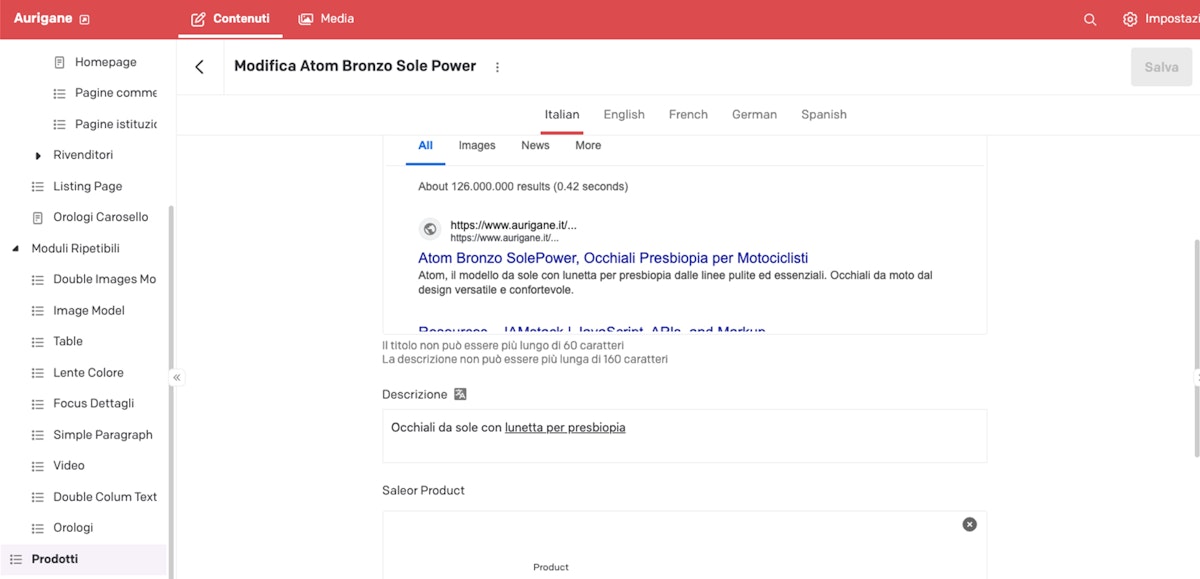The image size is (1200, 579).
Task: Collapse the Moduli Ripetibili section
Action: (15, 248)
